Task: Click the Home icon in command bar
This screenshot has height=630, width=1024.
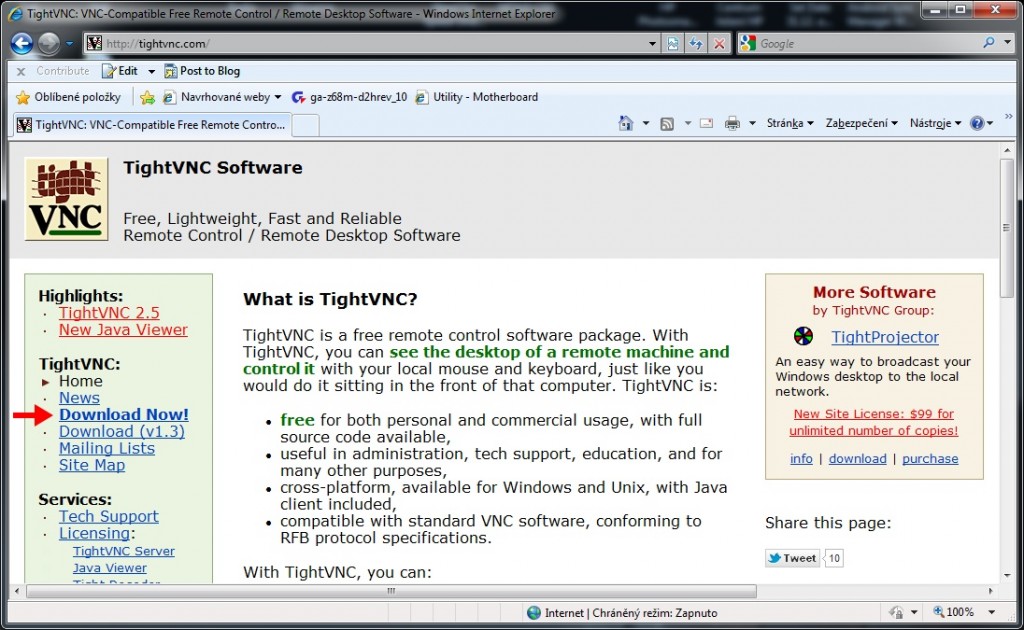Action: point(626,123)
